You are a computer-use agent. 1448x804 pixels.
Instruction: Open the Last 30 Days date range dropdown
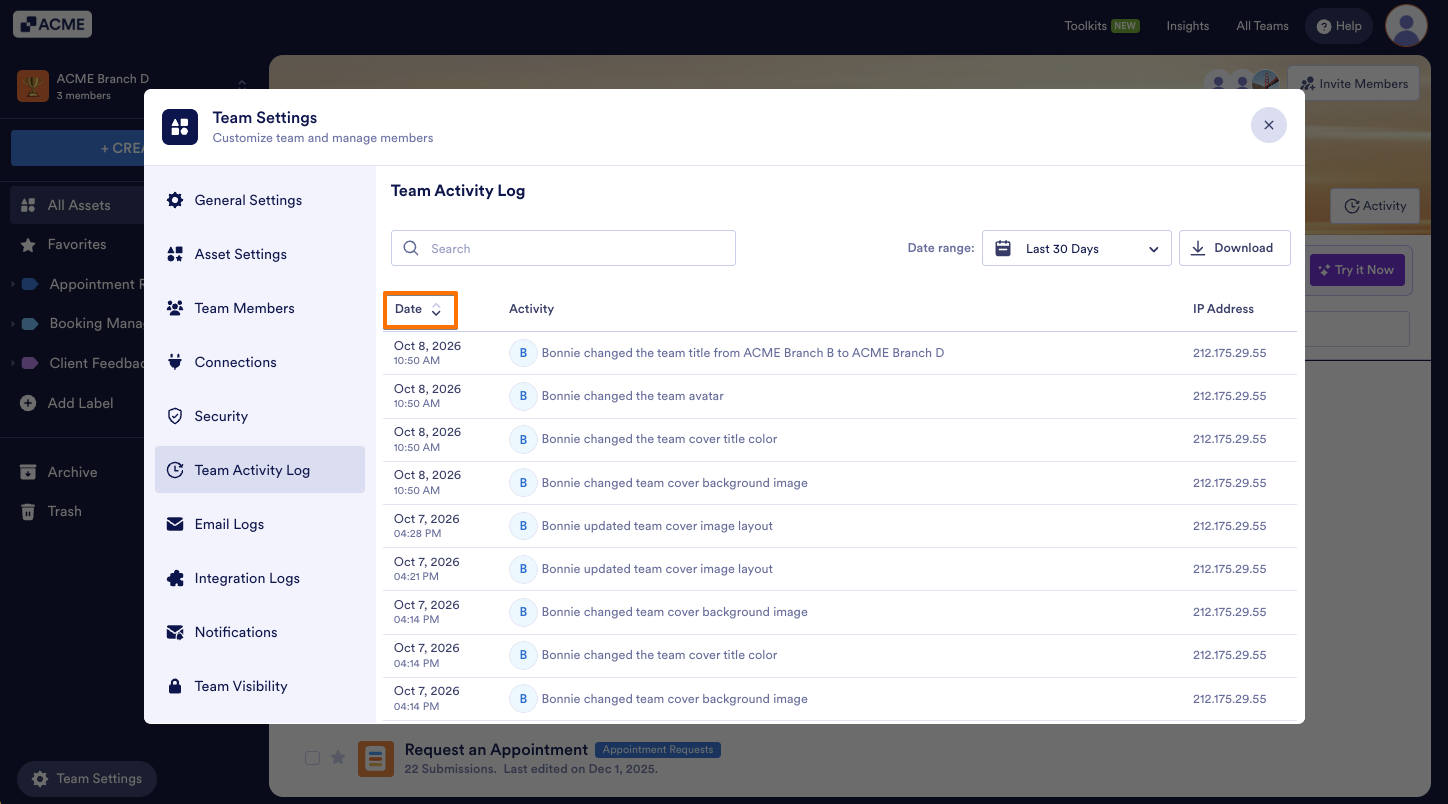click(1076, 248)
